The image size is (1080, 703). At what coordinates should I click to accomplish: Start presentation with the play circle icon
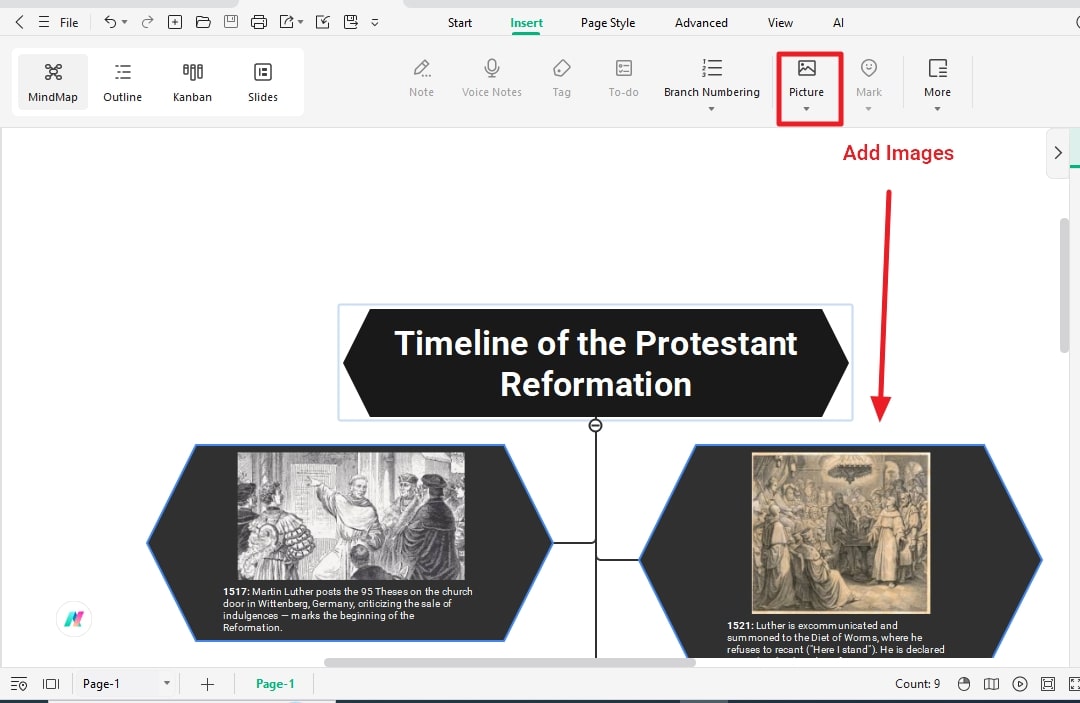(x=1020, y=684)
